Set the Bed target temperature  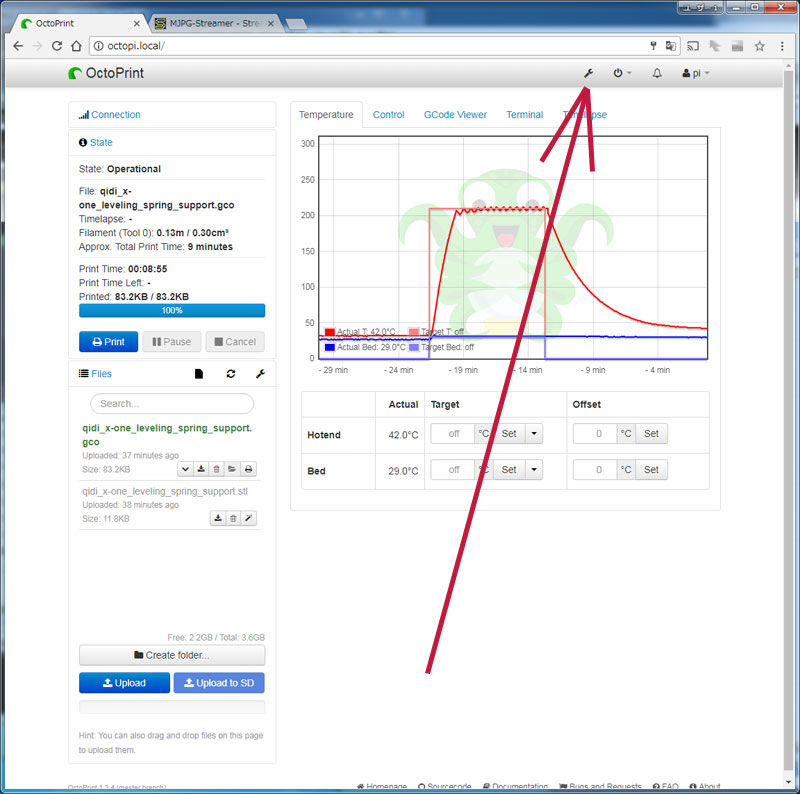[x=509, y=469]
